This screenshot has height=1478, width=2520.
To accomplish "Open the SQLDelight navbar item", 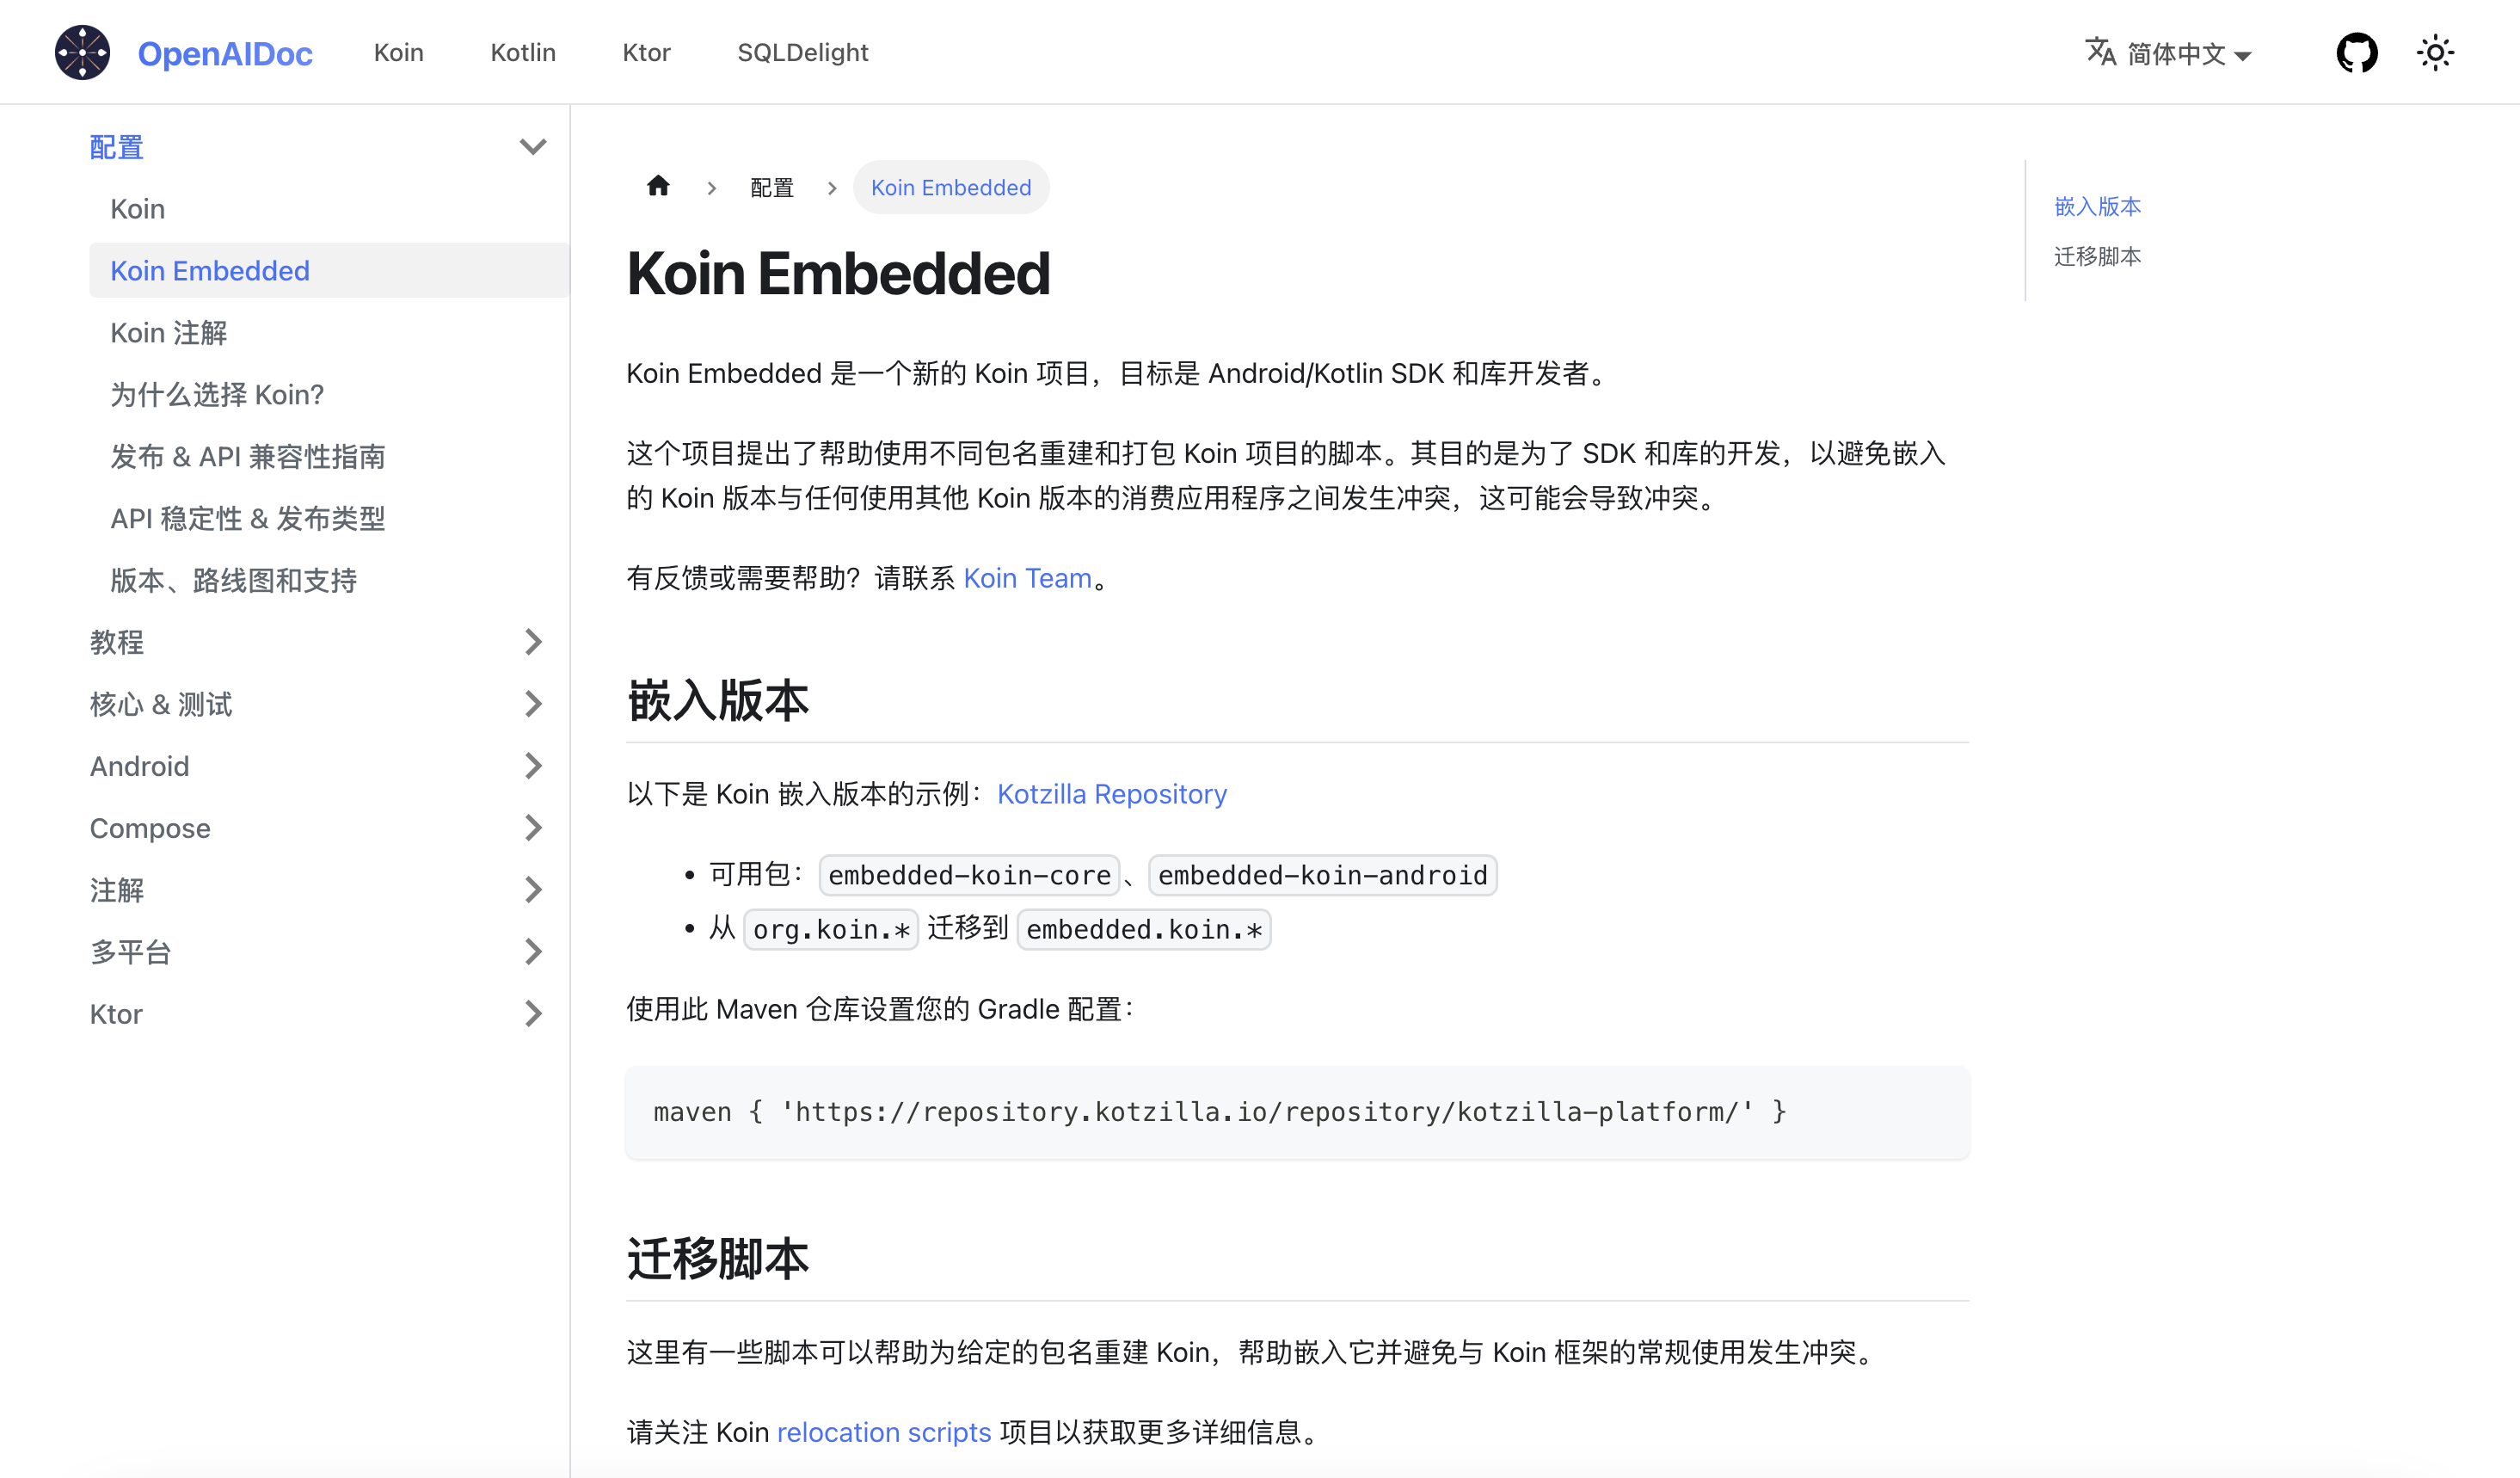I will [802, 53].
